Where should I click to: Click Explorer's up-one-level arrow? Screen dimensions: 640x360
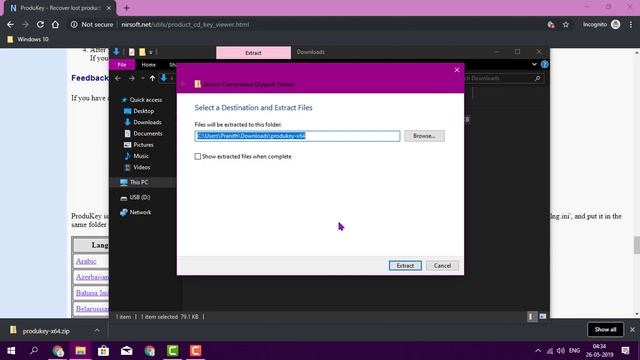152,78
